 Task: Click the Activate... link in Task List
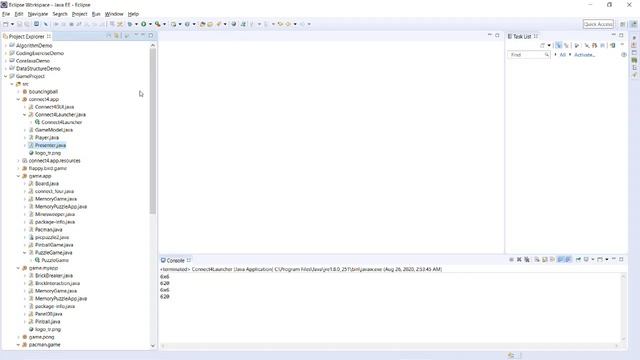tap(584, 55)
